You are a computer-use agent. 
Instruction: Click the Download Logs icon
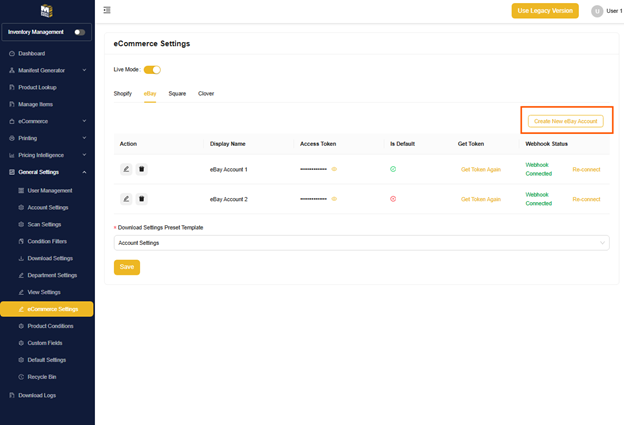click(12, 396)
